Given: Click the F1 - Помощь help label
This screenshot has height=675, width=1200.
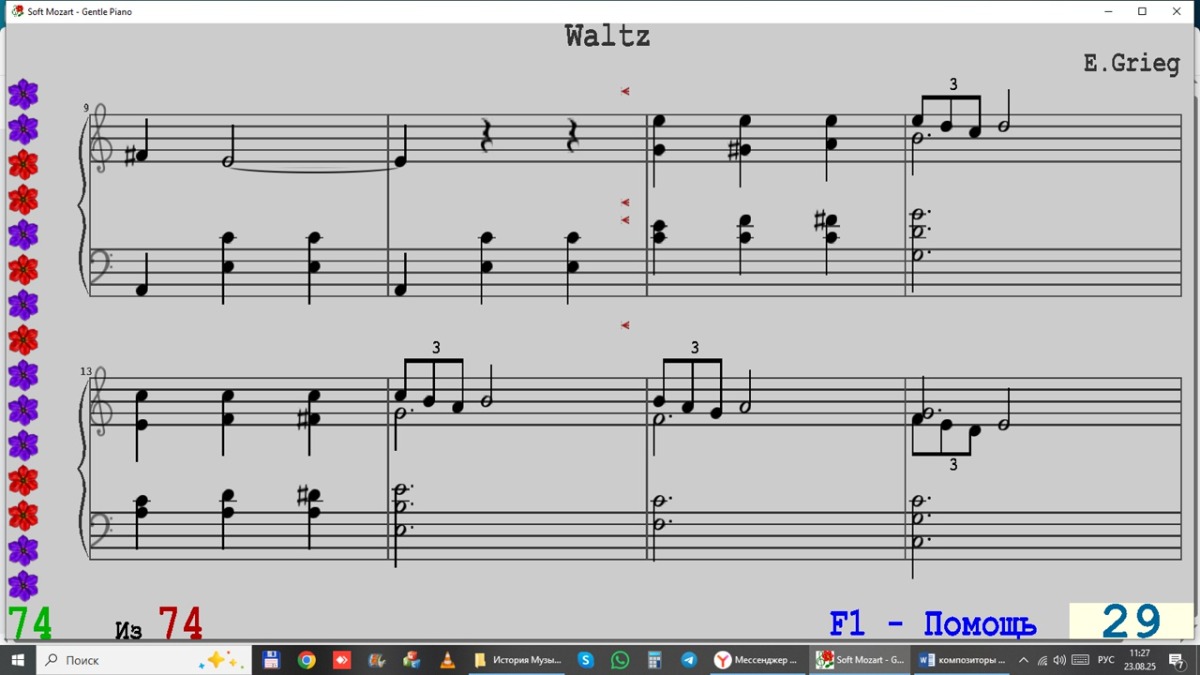Looking at the screenshot, I should pyautogui.click(x=933, y=624).
